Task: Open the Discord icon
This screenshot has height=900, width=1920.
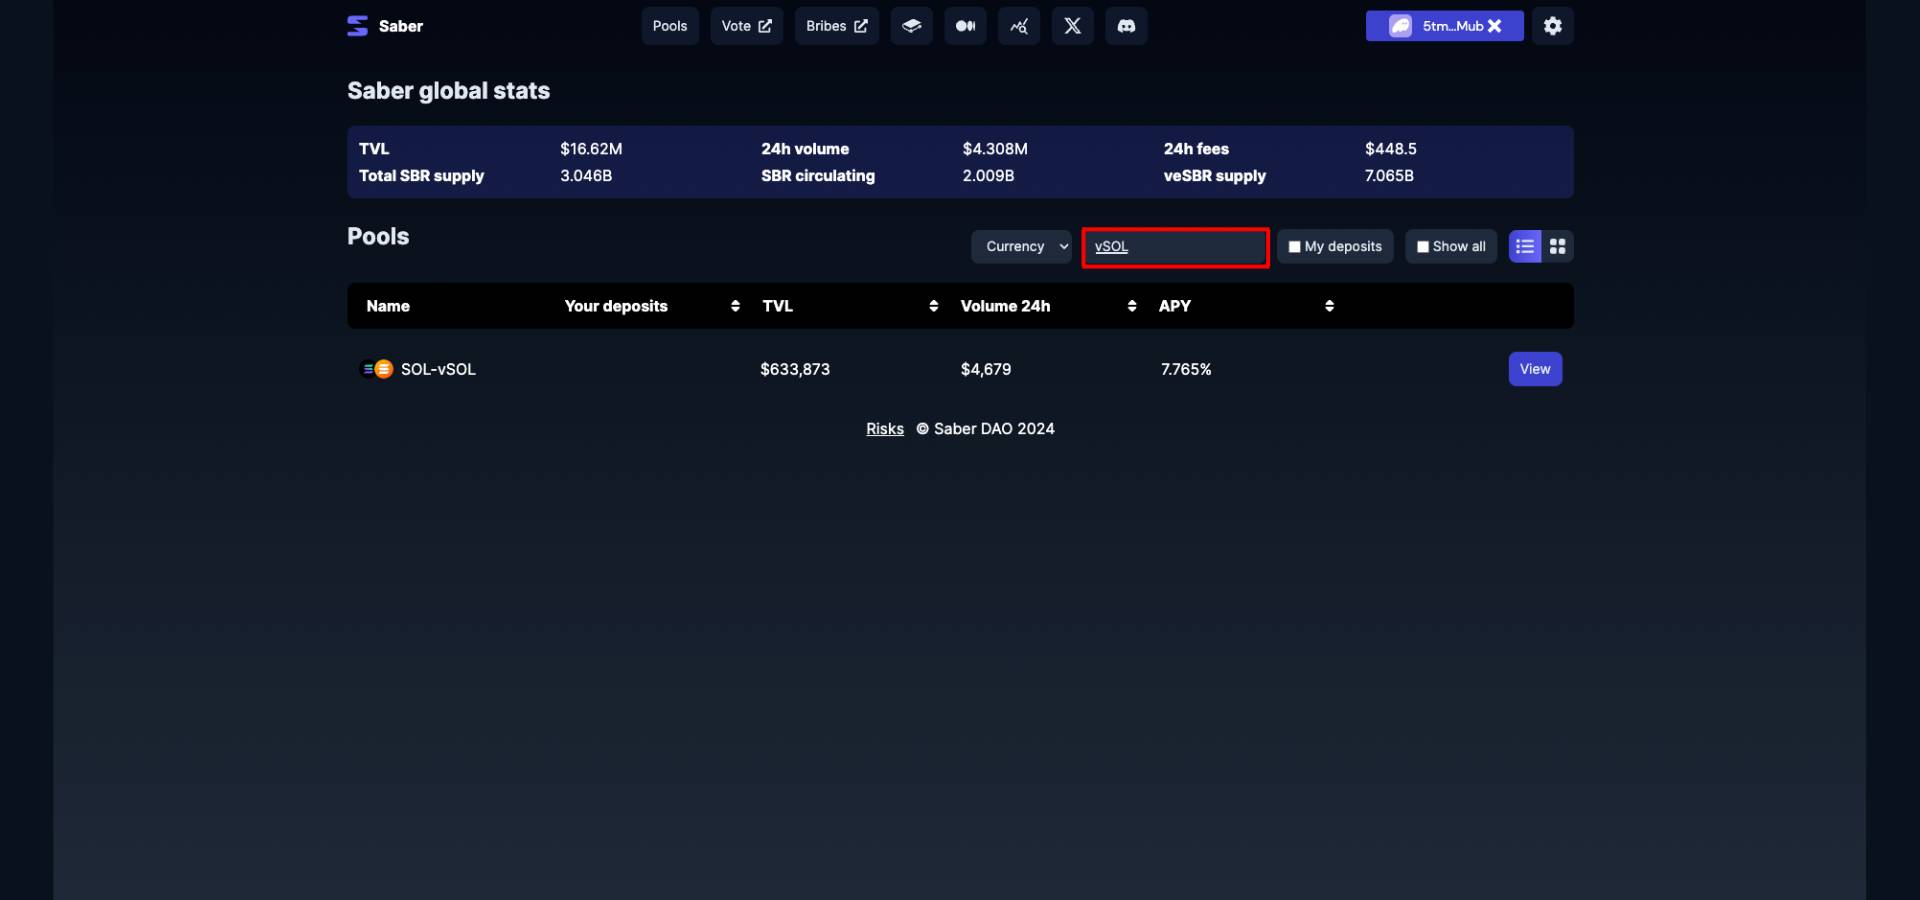Action: [x=1126, y=26]
